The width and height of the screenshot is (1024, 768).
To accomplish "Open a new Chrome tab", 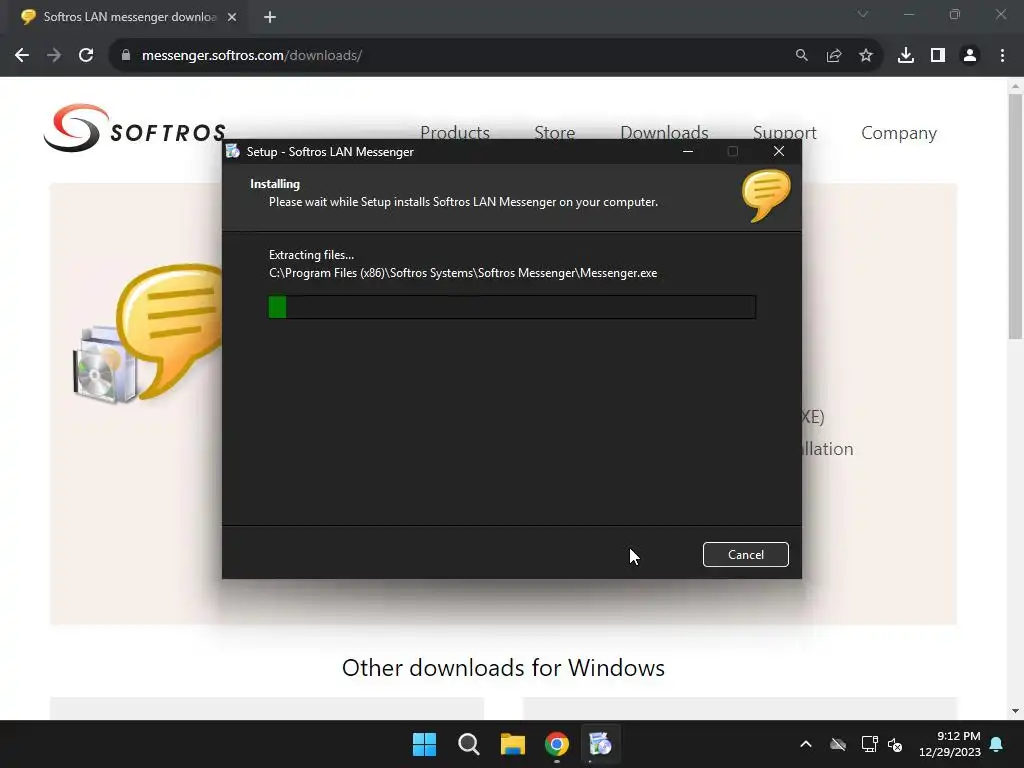I will [x=270, y=17].
